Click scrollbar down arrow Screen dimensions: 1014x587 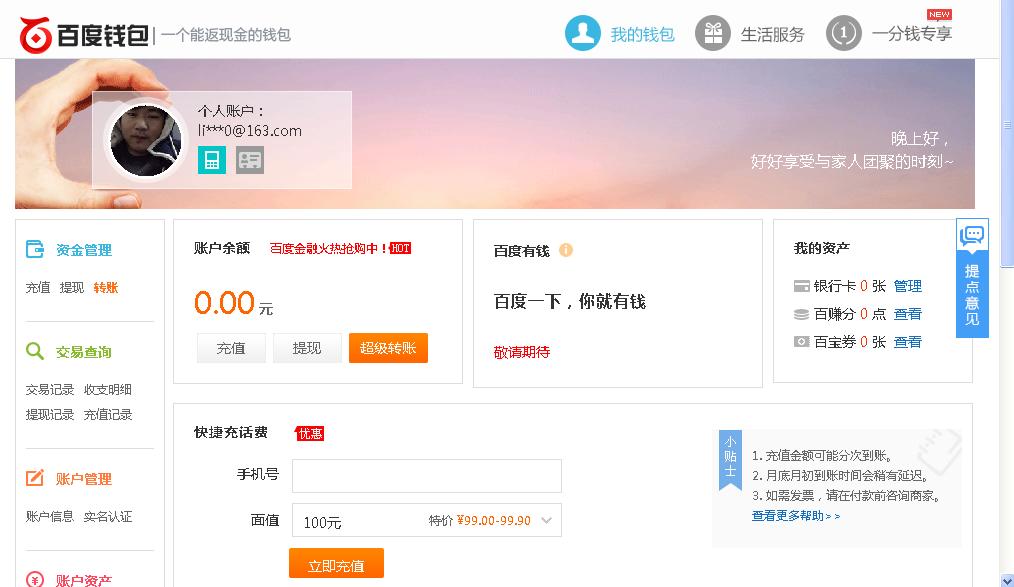click(x=1007, y=581)
